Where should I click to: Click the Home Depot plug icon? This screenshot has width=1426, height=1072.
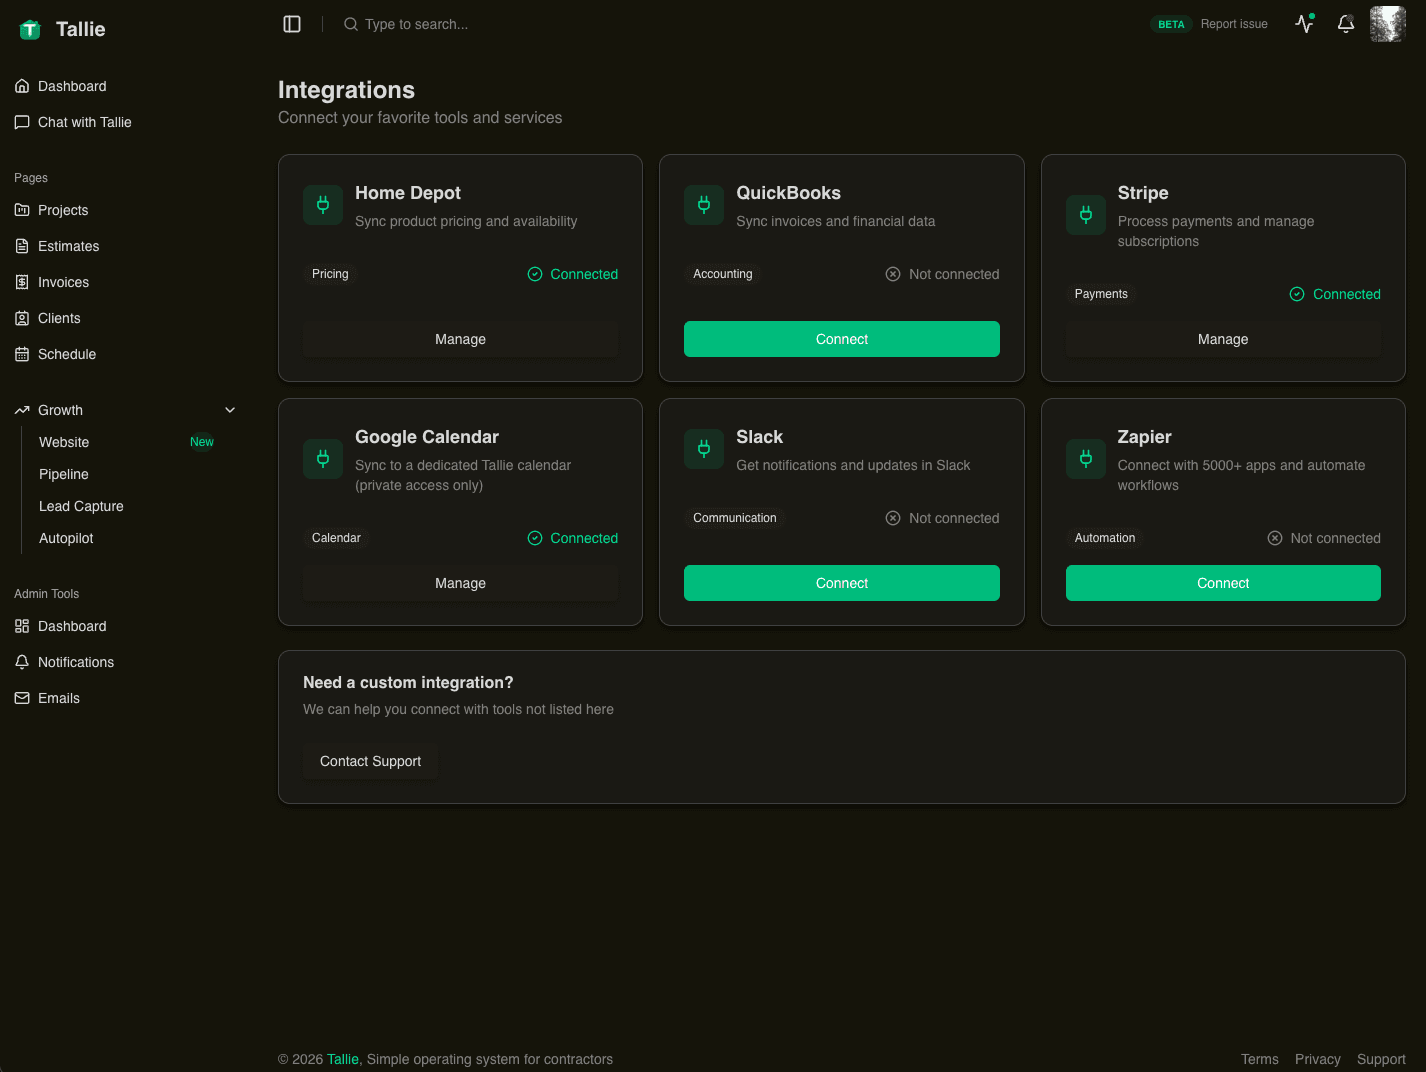point(323,205)
